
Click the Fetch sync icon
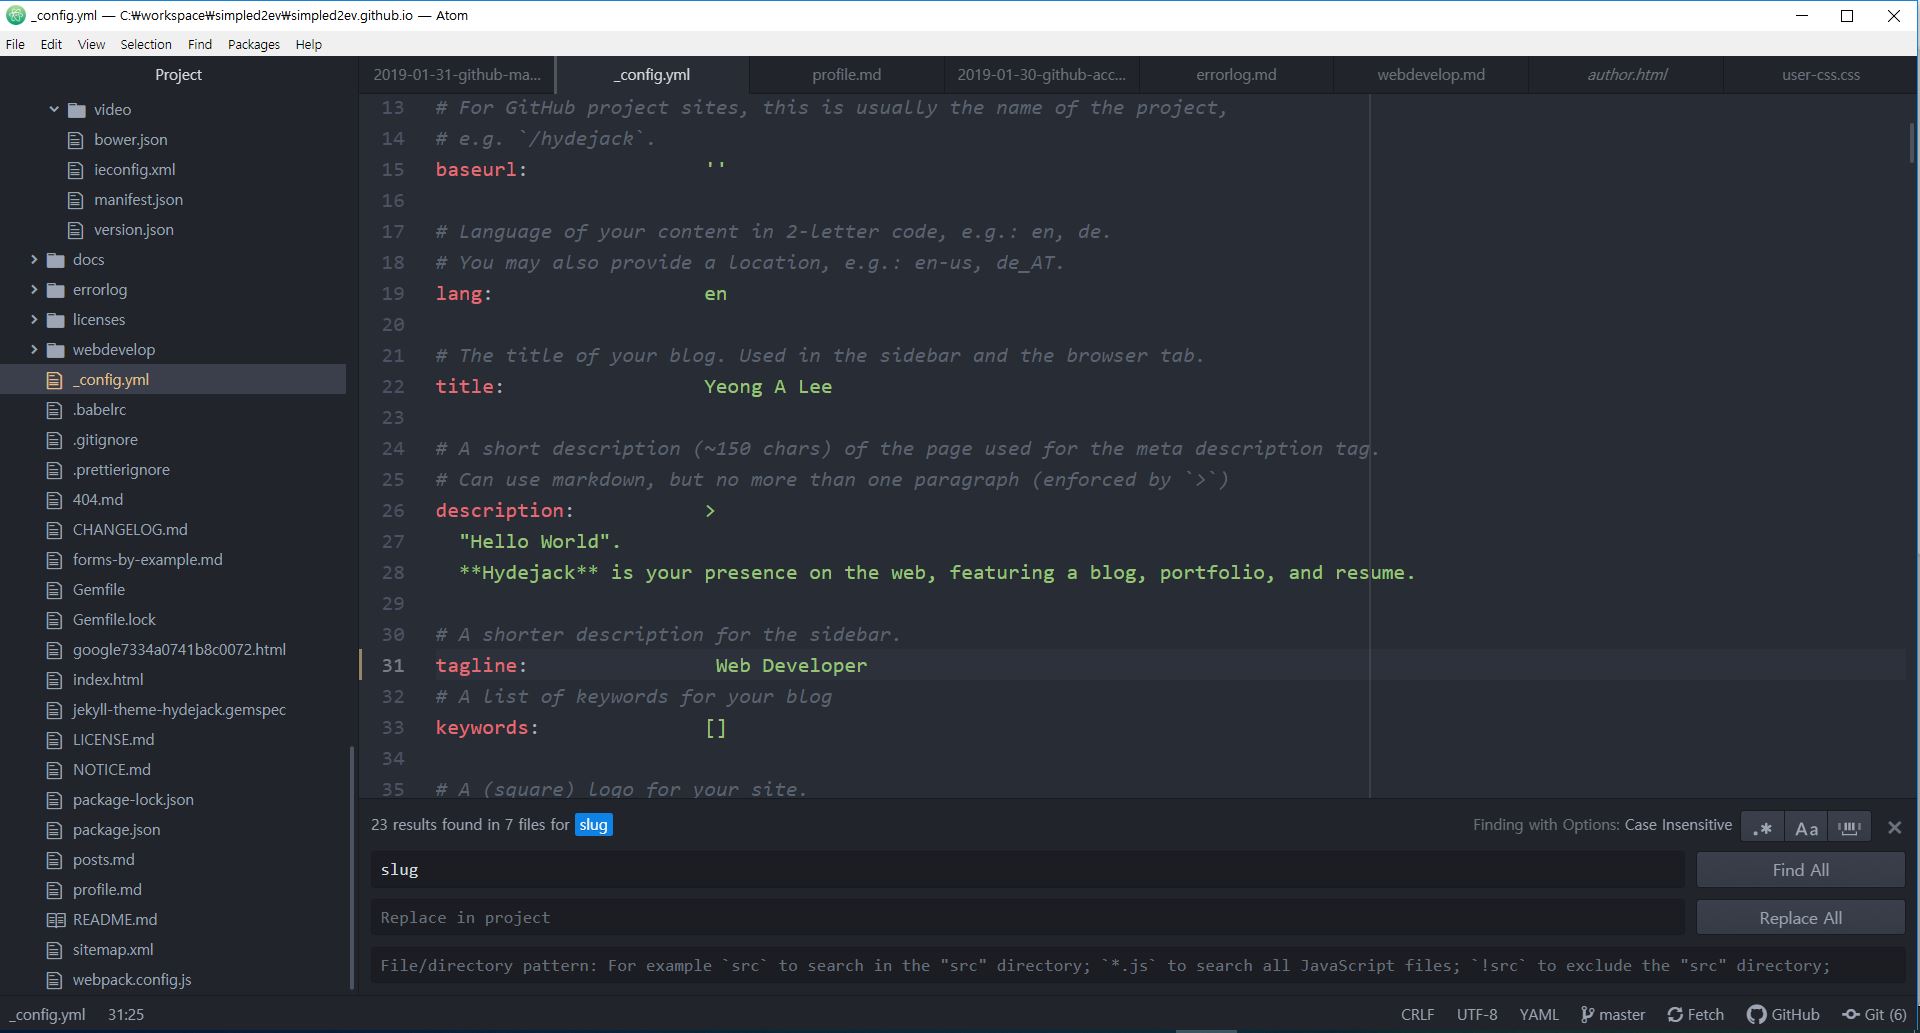coord(1675,1014)
